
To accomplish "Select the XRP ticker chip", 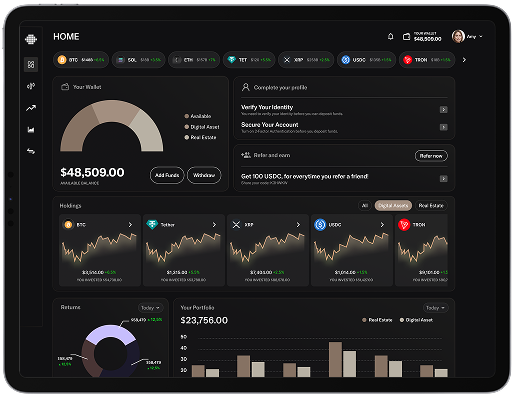I will [x=306, y=60].
